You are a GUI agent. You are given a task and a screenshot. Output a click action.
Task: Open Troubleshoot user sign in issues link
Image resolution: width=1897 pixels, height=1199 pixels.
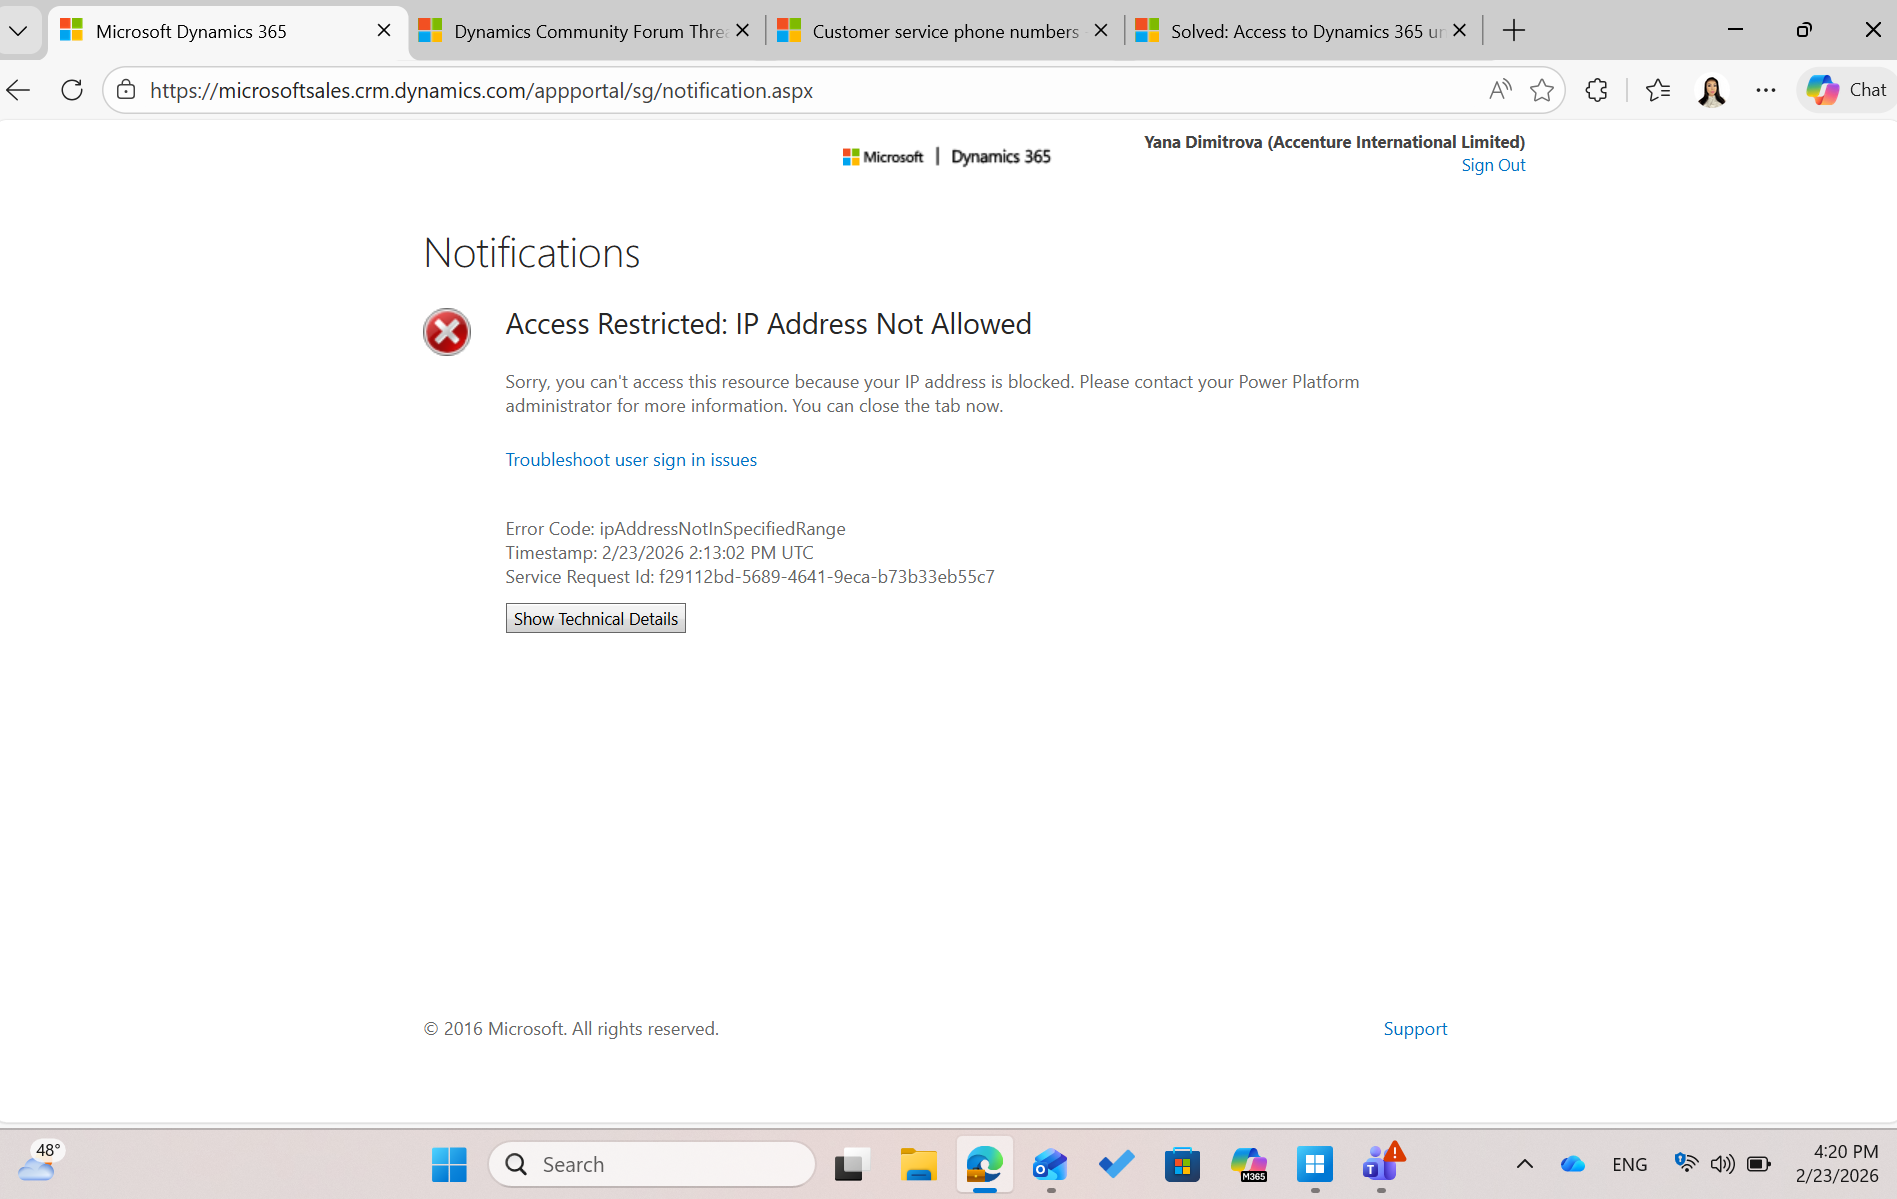pos(631,459)
